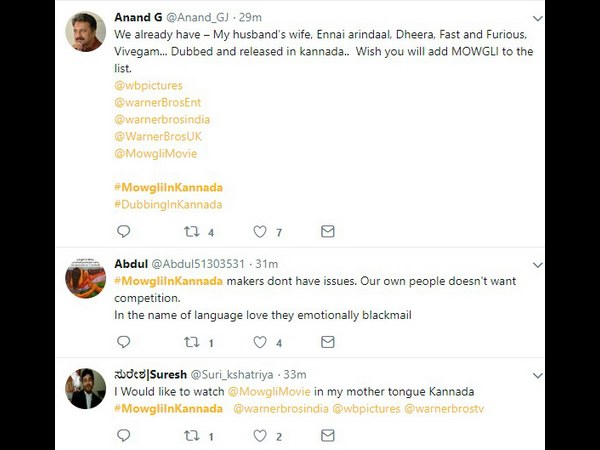Send Anand G's tweet via direct message
The image size is (600, 450).
328,232
